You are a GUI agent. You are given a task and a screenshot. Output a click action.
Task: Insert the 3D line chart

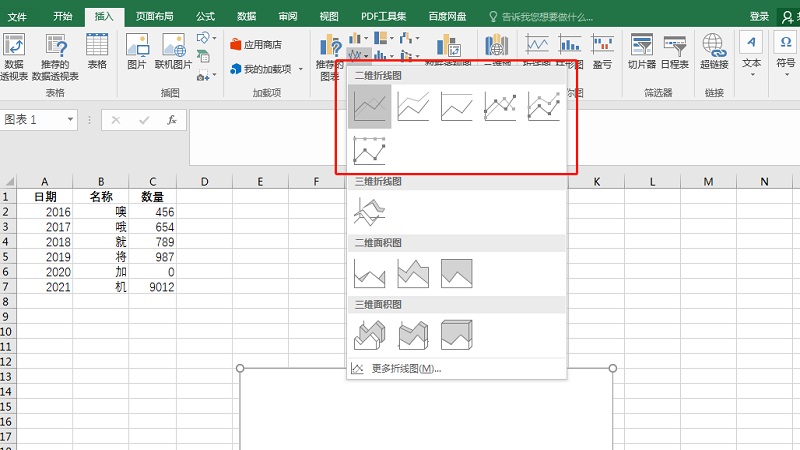pos(369,212)
